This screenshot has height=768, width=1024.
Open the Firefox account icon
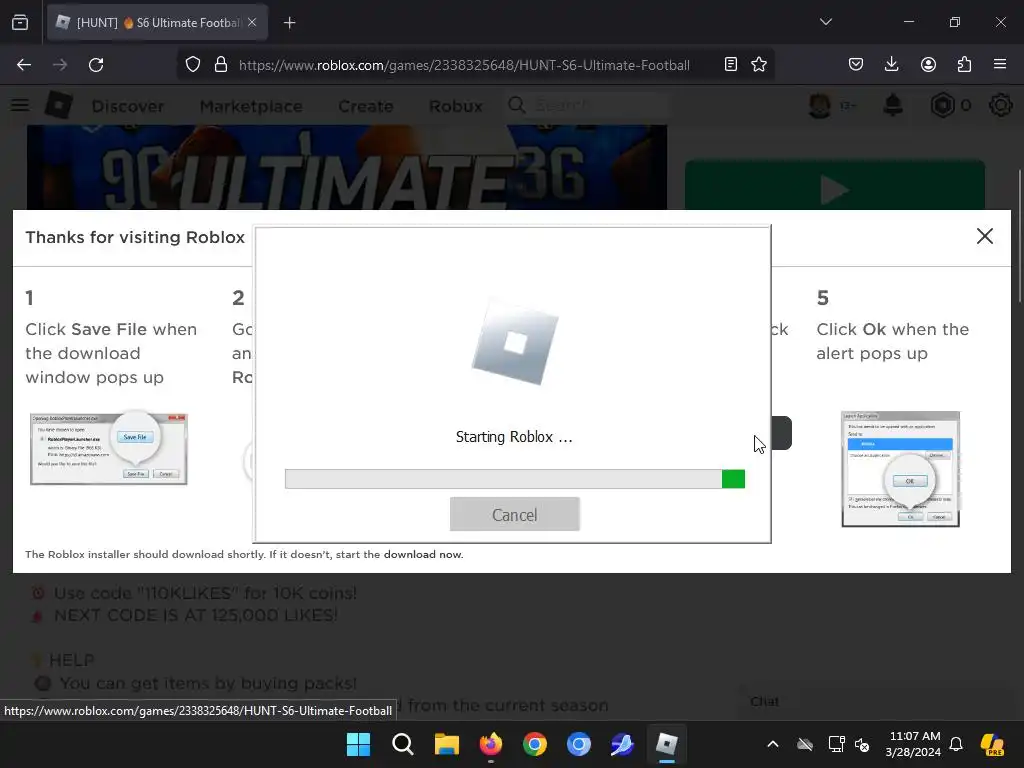tap(928, 65)
